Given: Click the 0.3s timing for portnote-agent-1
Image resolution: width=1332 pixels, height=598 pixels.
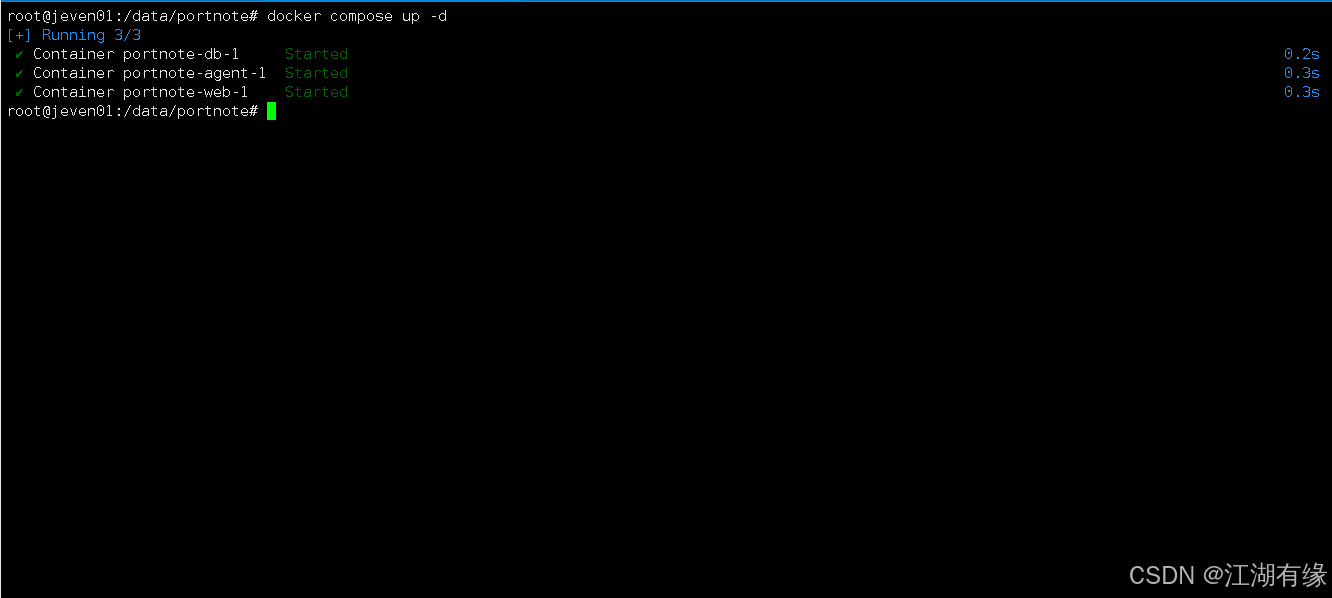Looking at the screenshot, I should 1302,73.
